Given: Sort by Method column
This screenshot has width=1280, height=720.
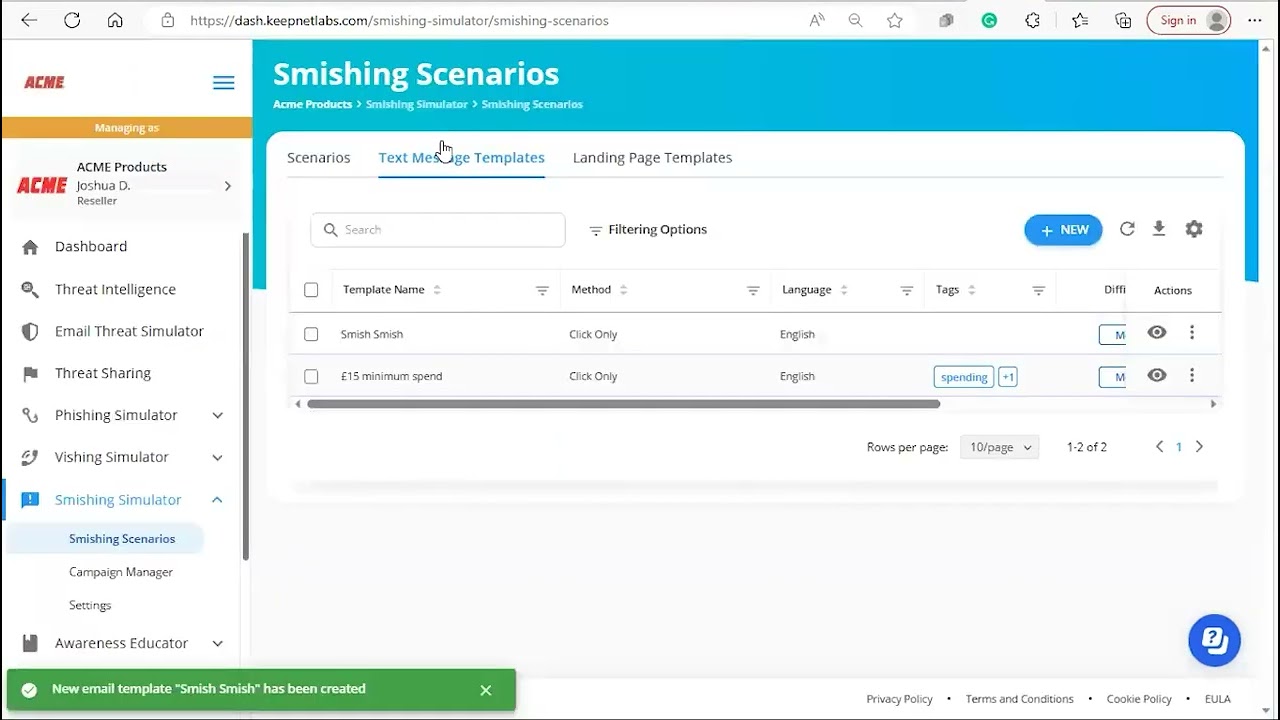Looking at the screenshot, I should point(623,290).
